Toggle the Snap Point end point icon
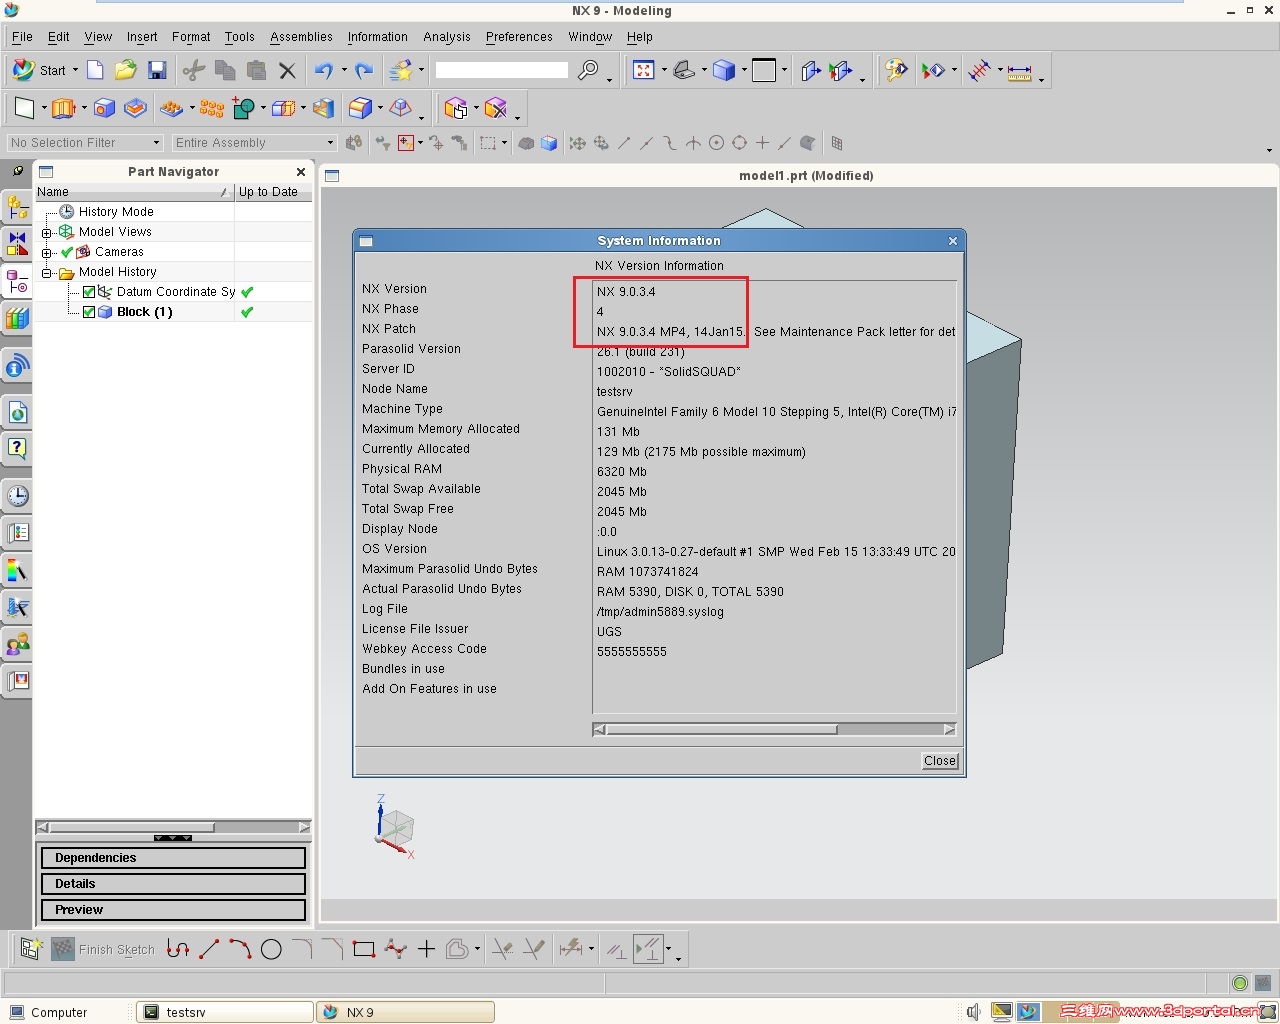 tap(624, 143)
